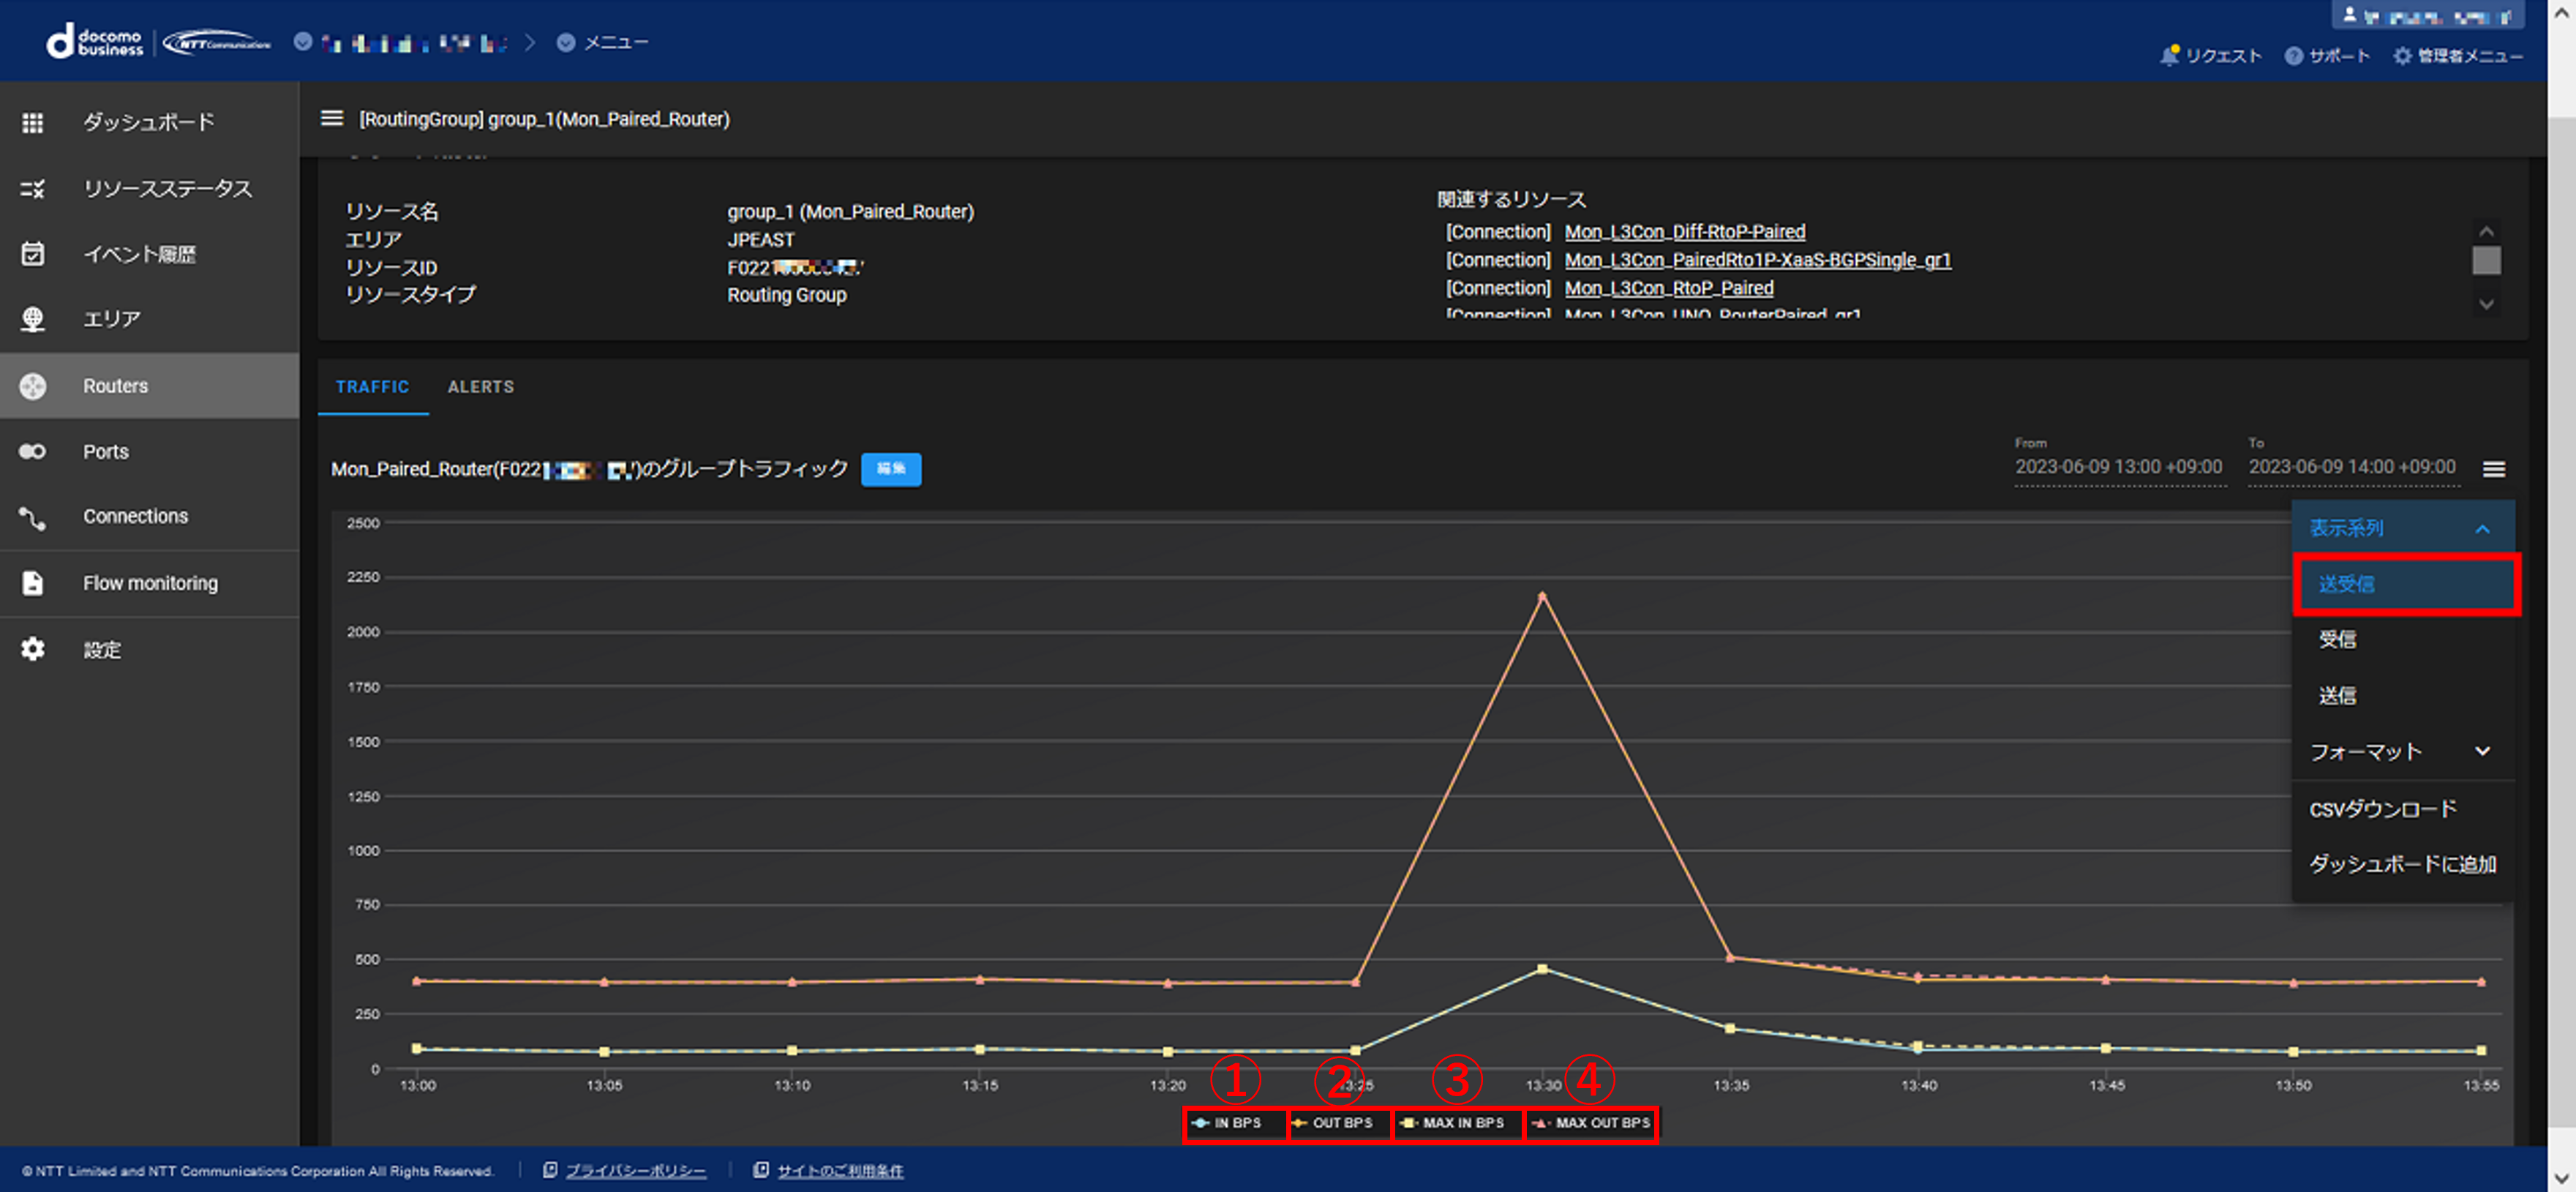Click the IN BPS data point at 13:30
2576x1192 pixels.
(x=1542, y=969)
